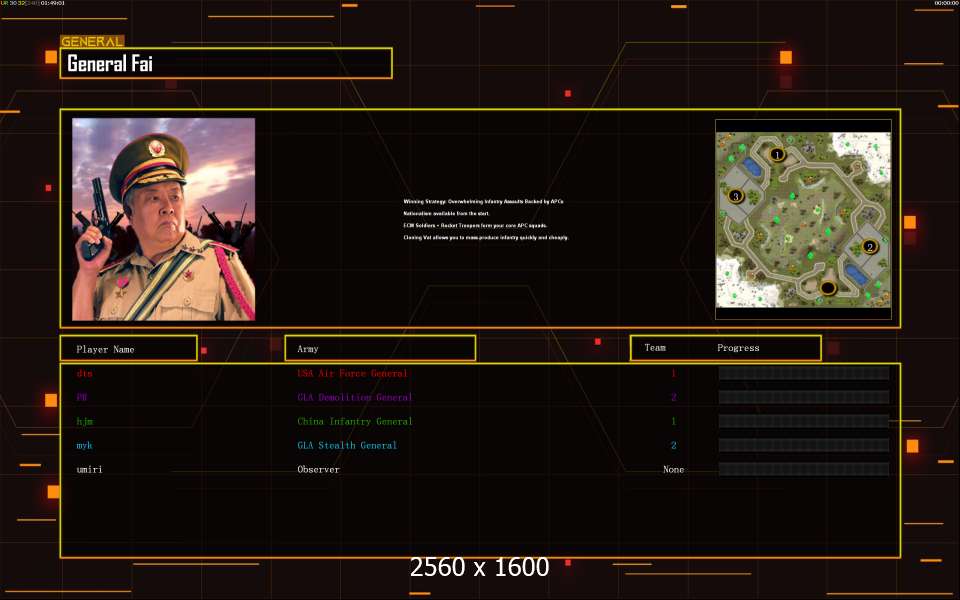Click the player name umiri
This screenshot has width=960, height=600.
tap(90, 470)
